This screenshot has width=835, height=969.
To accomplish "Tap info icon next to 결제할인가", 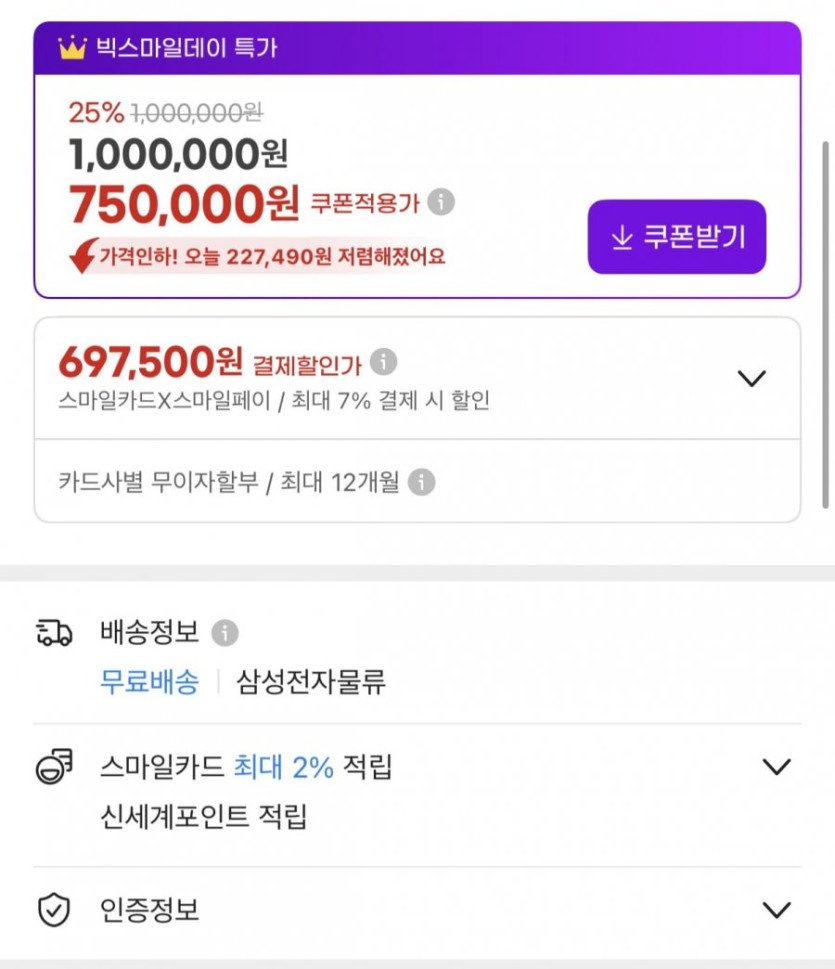I will [x=383, y=362].
